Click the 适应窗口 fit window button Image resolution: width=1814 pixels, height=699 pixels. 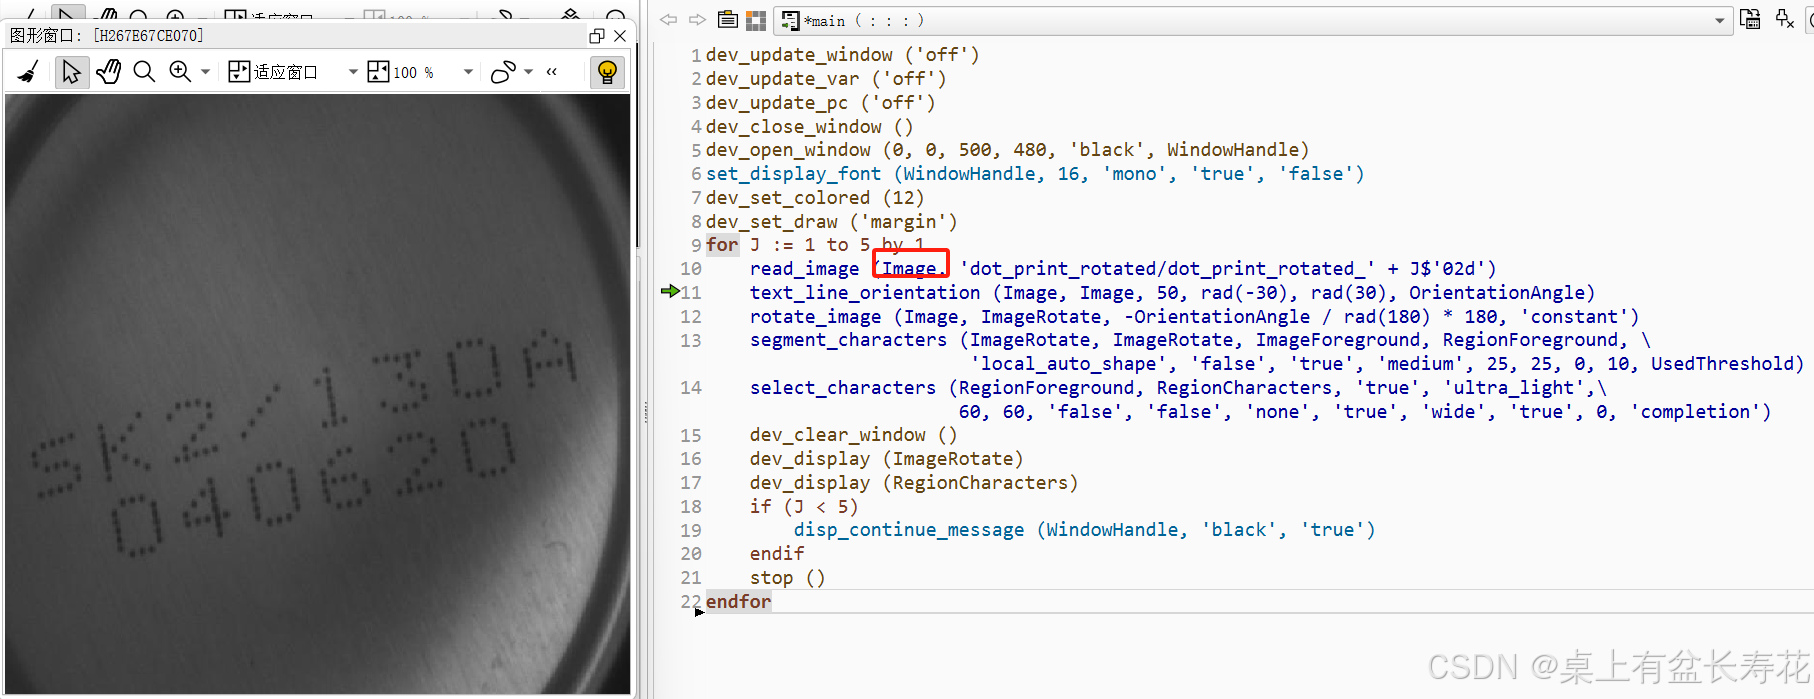tap(273, 72)
